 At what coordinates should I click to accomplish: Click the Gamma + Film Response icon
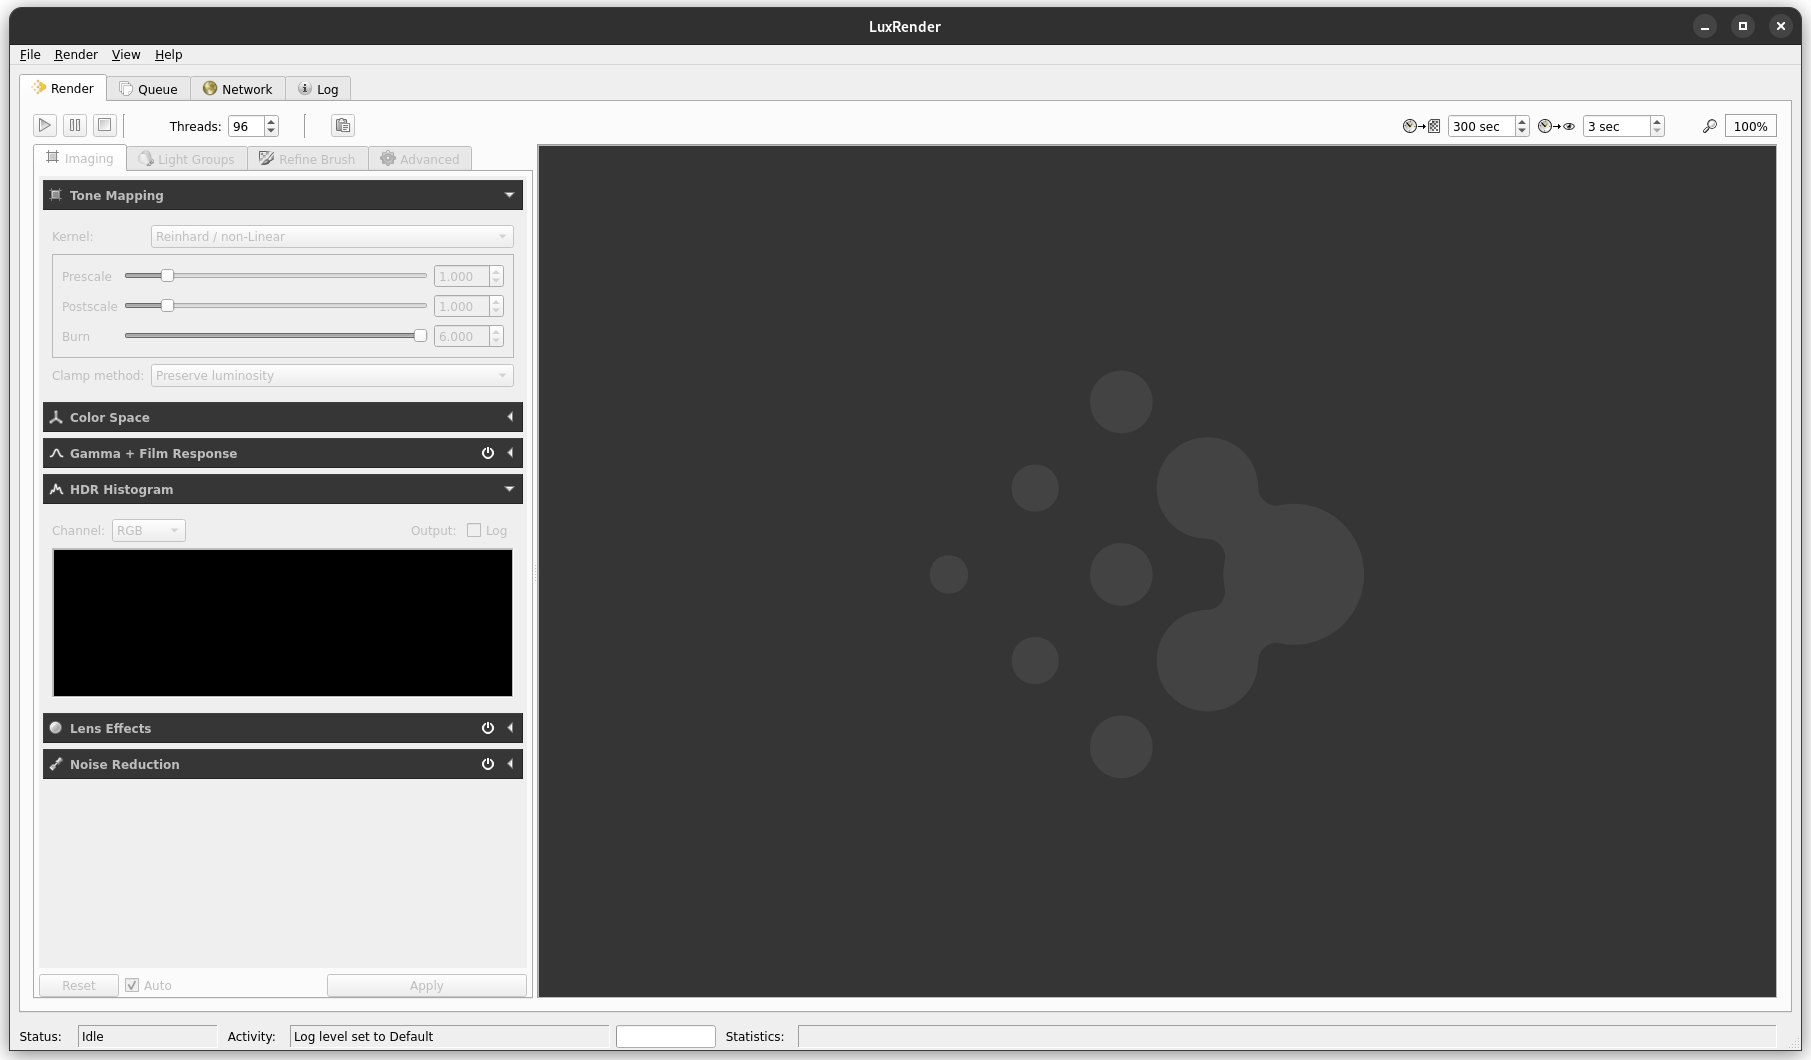[x=56, y=453]
